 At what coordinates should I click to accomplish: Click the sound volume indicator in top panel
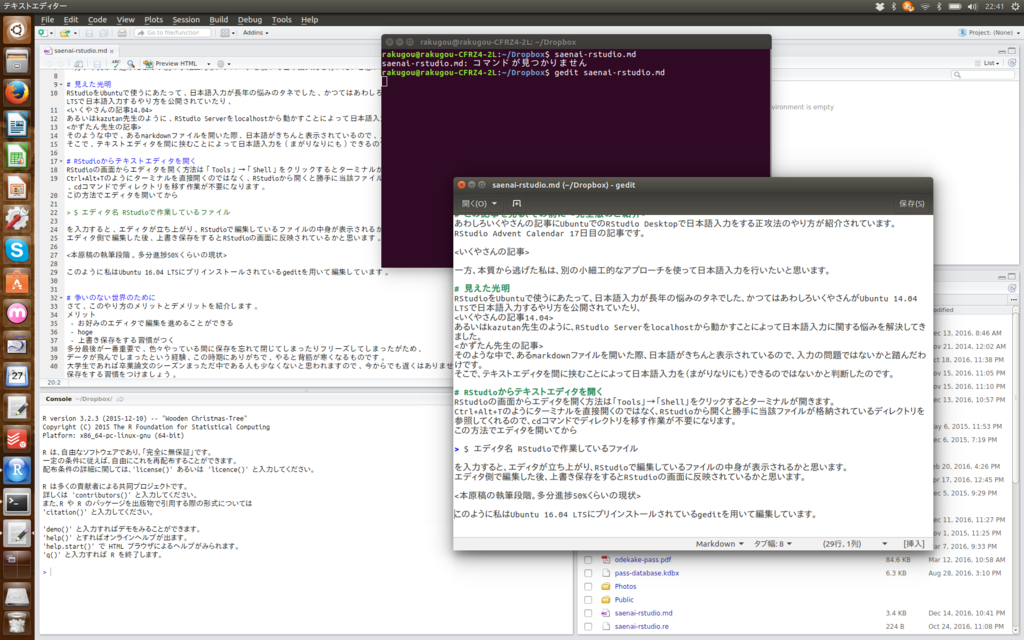972,7
